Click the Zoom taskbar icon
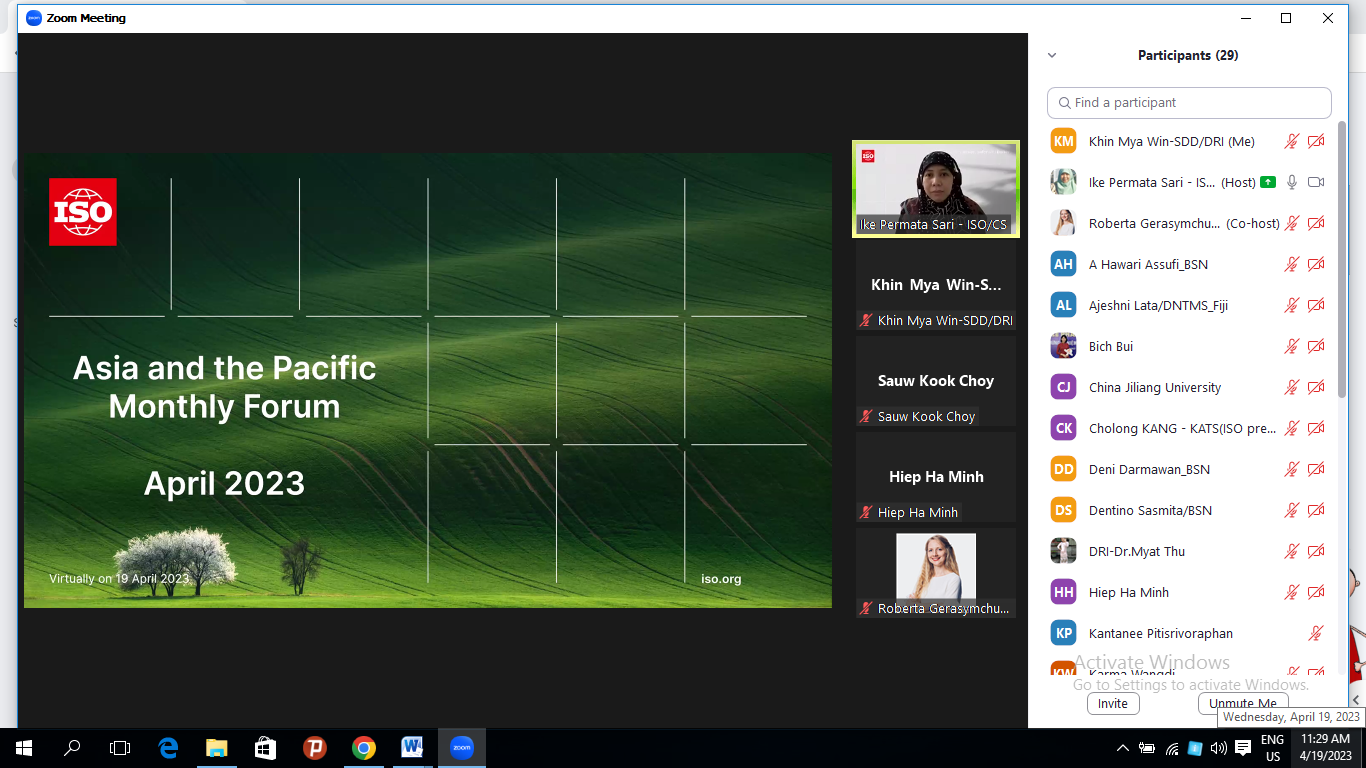The image size is (1366, 768). (461, 748)
